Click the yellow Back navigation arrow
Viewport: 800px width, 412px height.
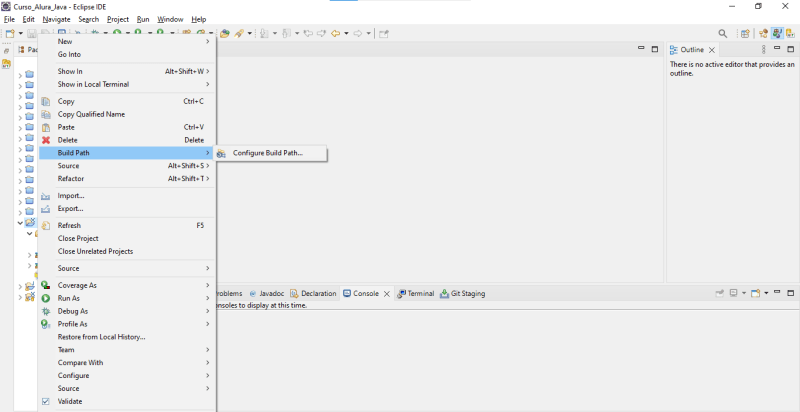click(335, 33)
